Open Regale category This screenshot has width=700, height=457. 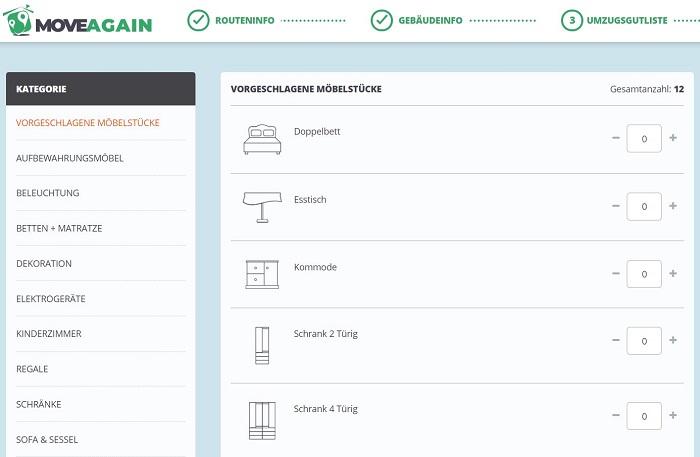(x=32, y=369)
